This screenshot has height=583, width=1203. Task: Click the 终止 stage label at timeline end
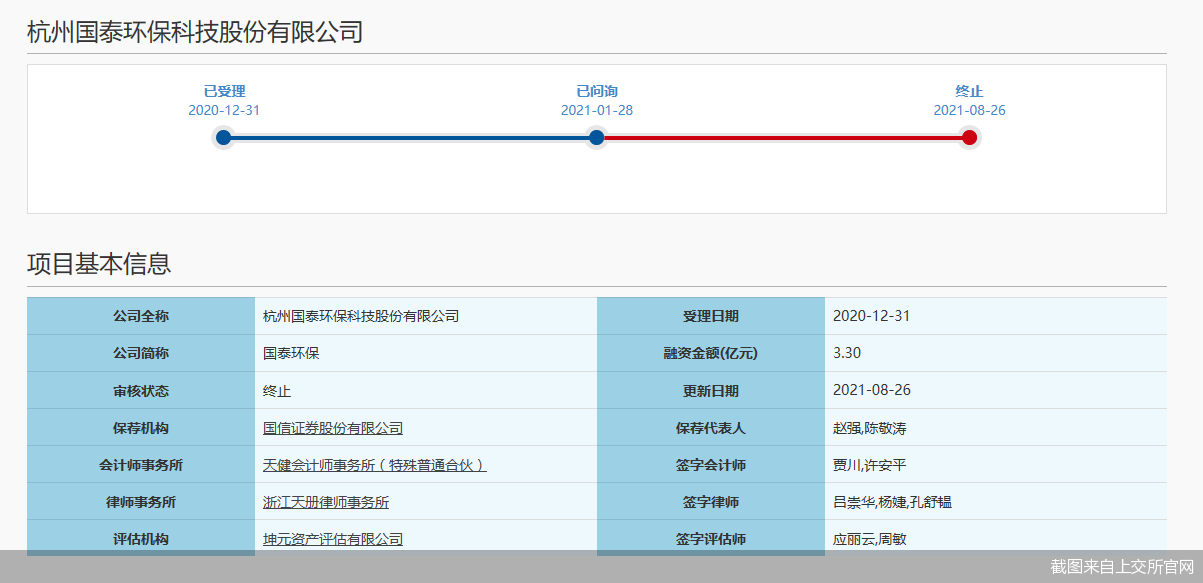(970, 91)
